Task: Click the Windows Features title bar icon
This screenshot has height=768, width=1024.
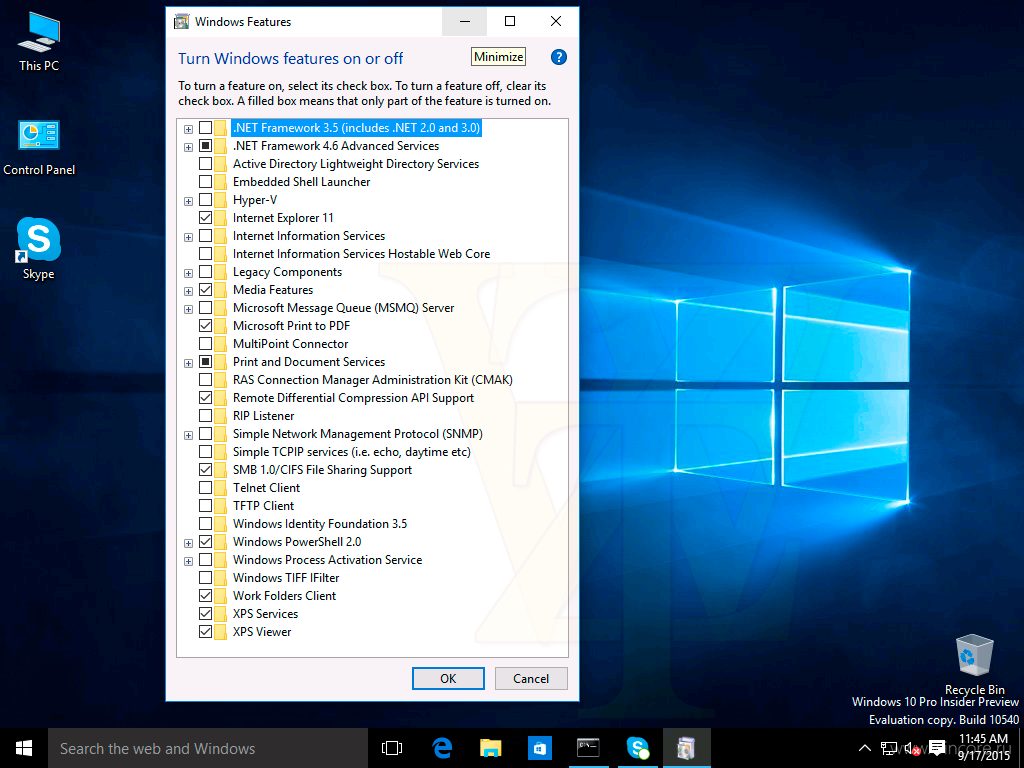Action: tap(181, 22)
